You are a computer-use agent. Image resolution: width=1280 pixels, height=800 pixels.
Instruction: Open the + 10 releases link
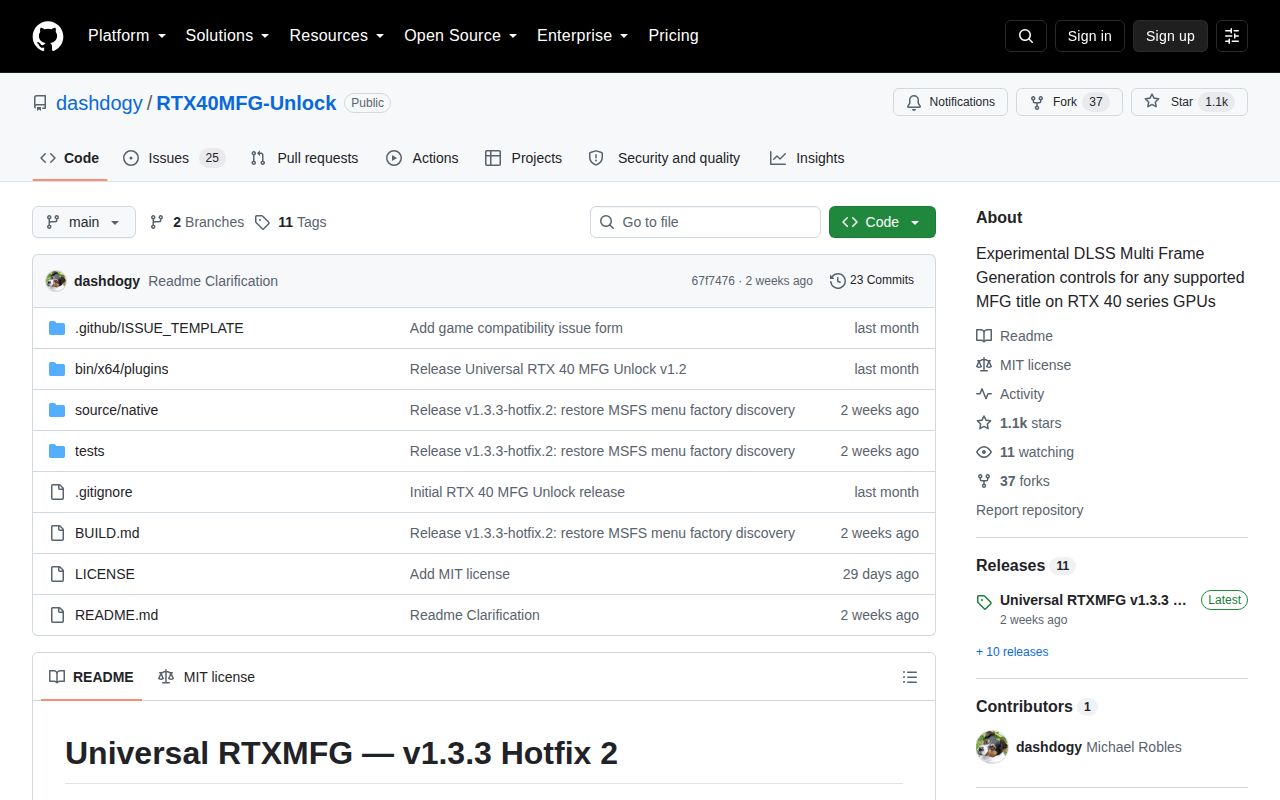(1012, 652)
